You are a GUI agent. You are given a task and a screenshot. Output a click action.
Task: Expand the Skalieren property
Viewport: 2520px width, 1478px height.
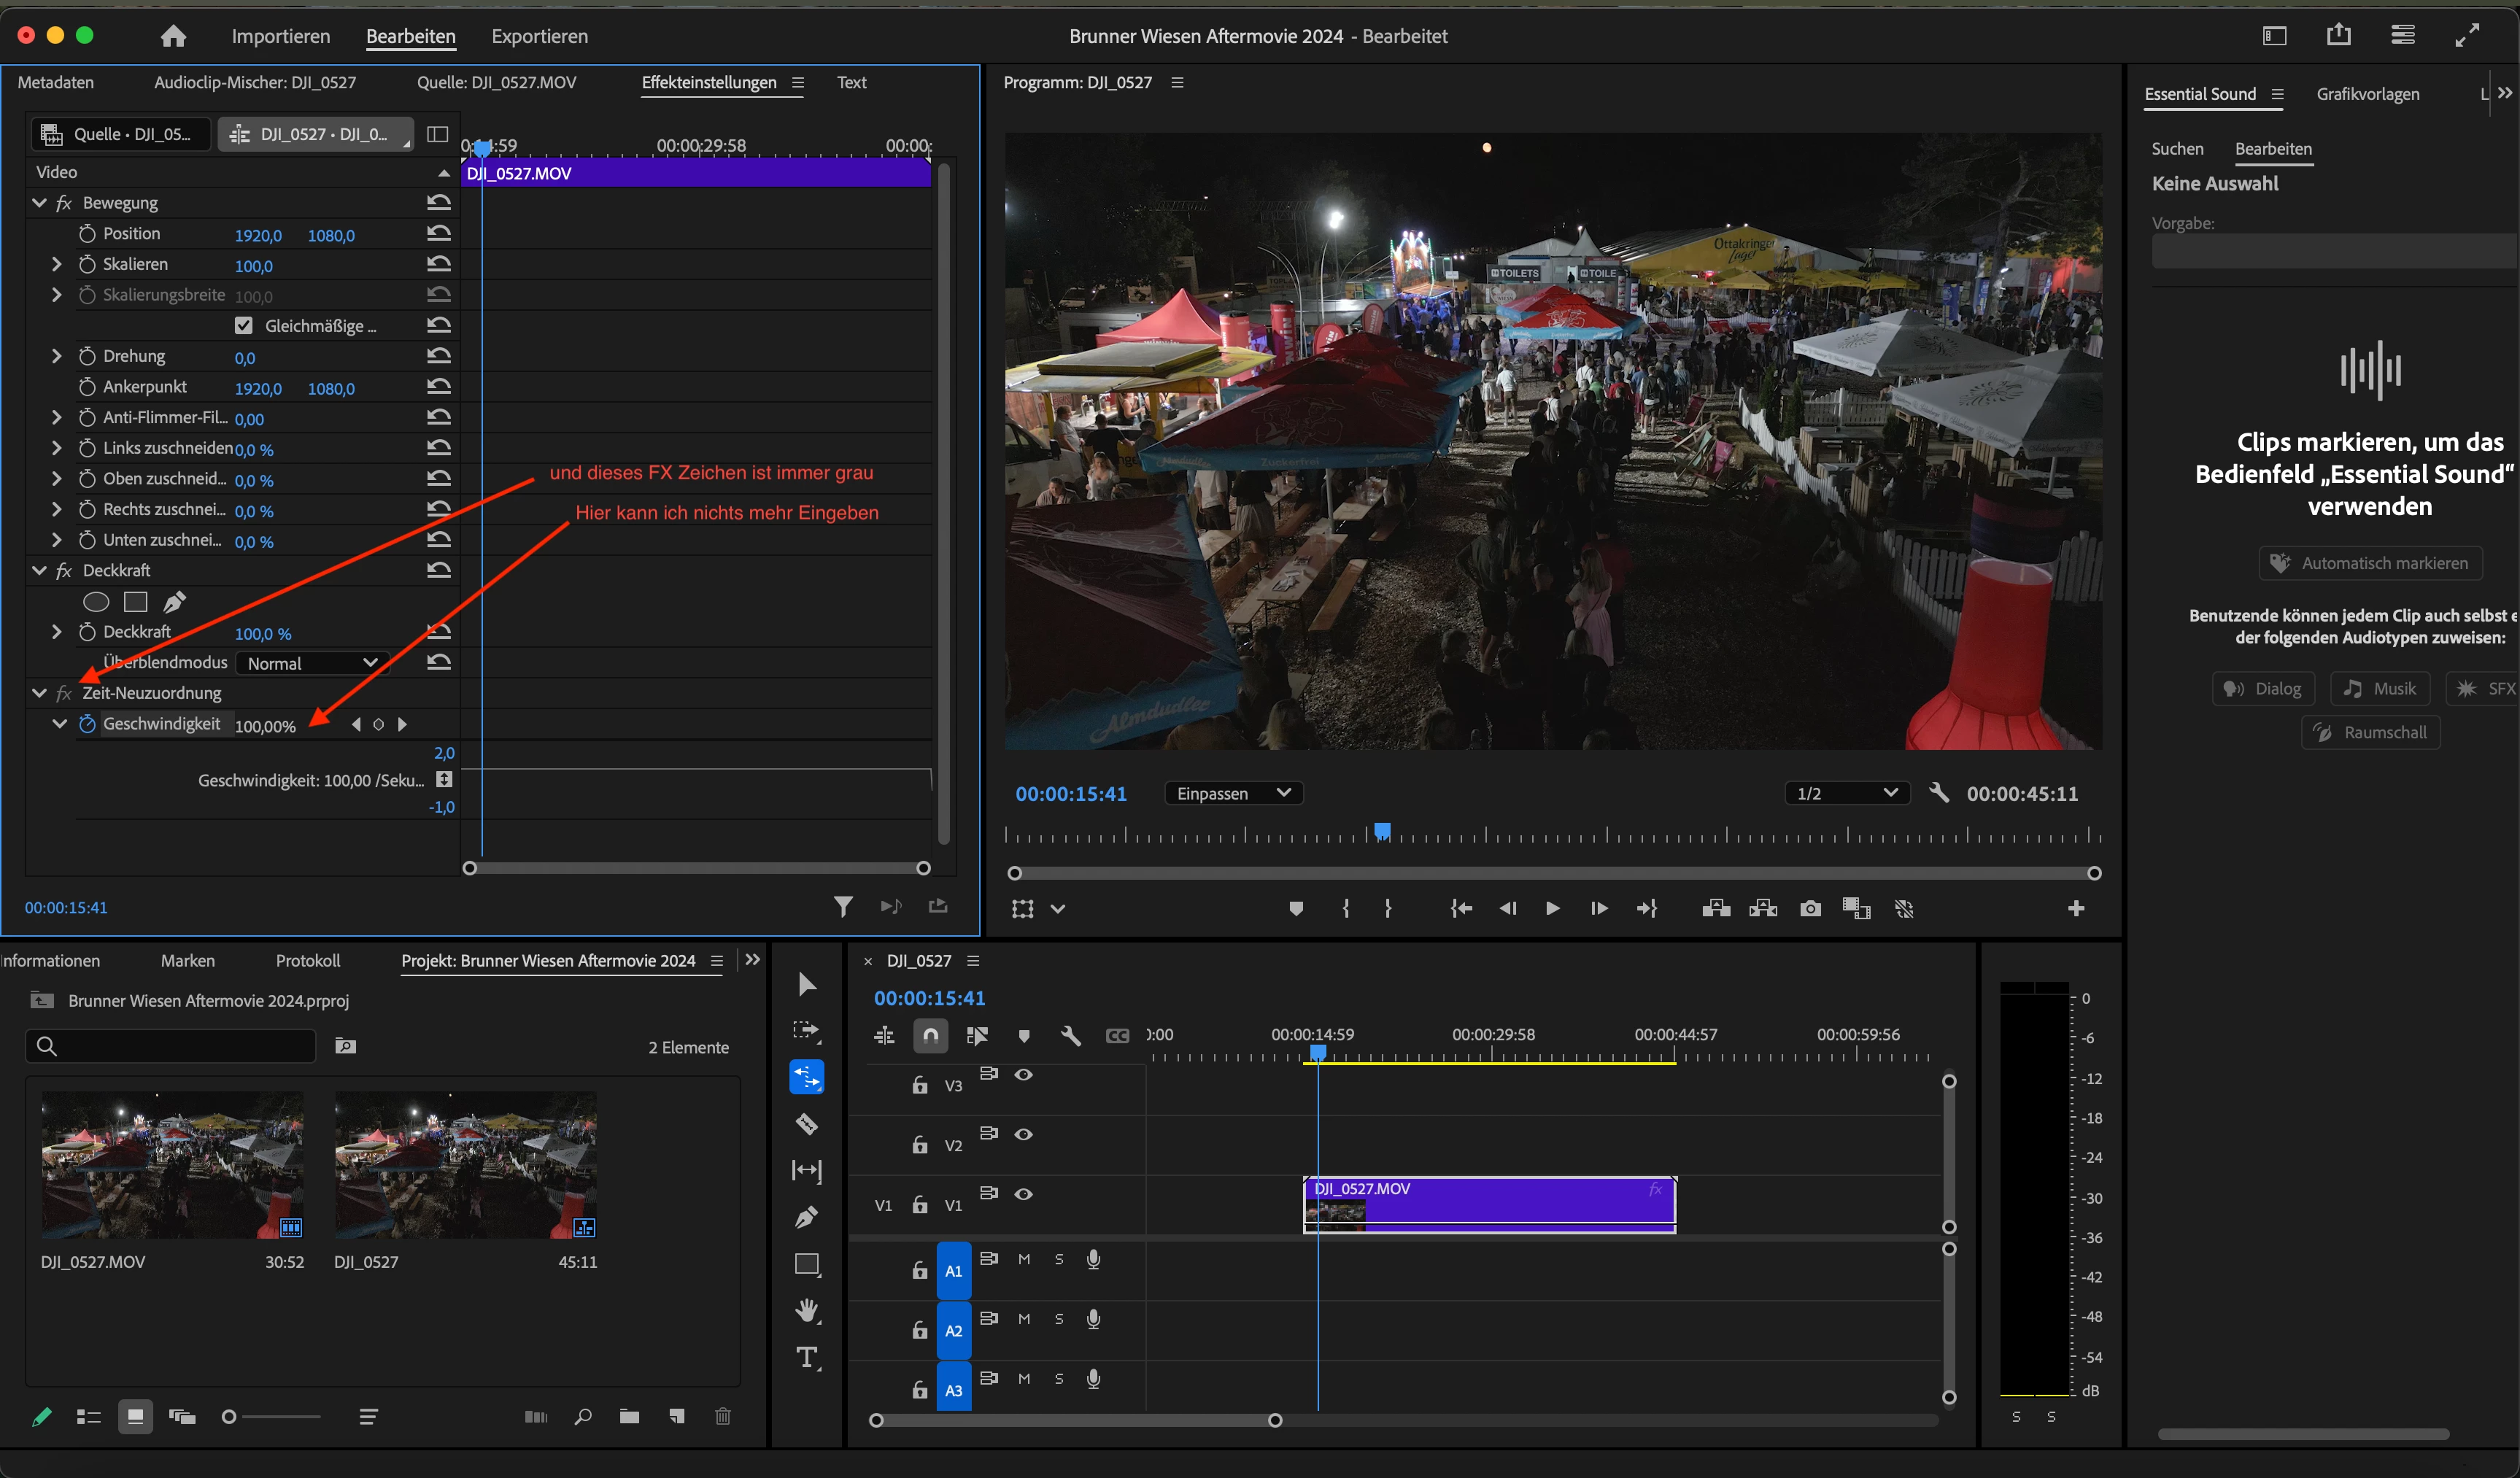57,264
